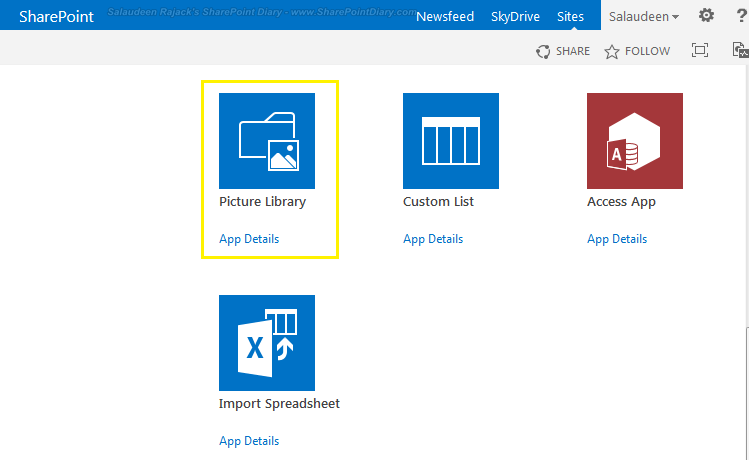The height and width of the screenshot is (460, 749).
Task: Click the Import Spreadsheet title text
Action: click(279, 404)
